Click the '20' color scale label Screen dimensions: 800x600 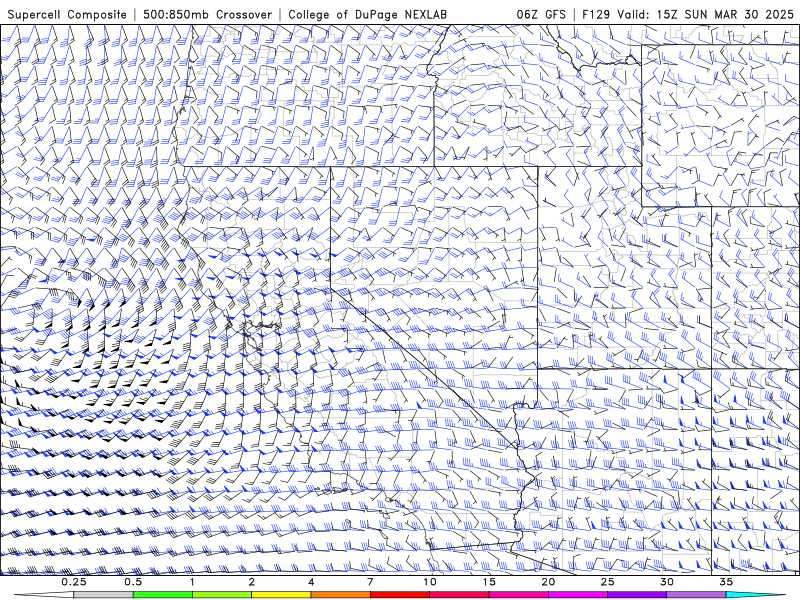tap(548, 582)
